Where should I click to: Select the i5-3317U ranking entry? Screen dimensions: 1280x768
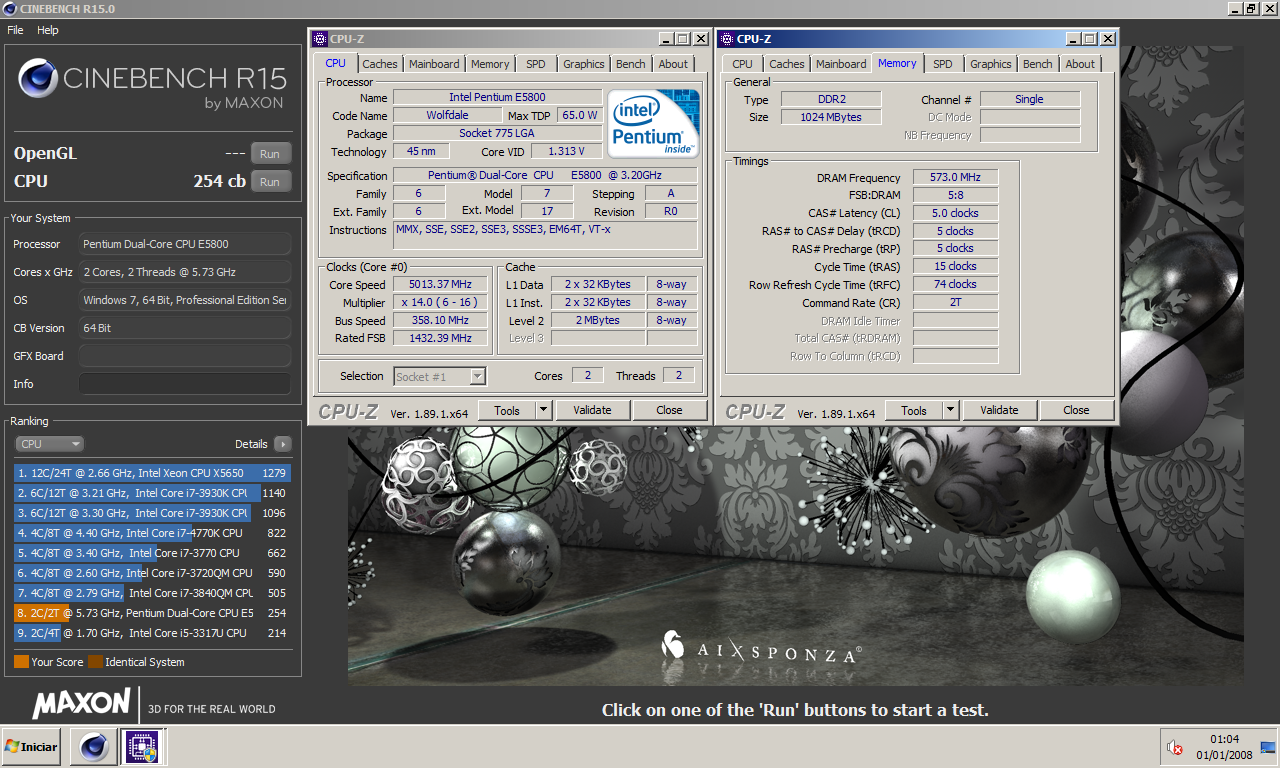pyautogui.click(x=152, y=633)
